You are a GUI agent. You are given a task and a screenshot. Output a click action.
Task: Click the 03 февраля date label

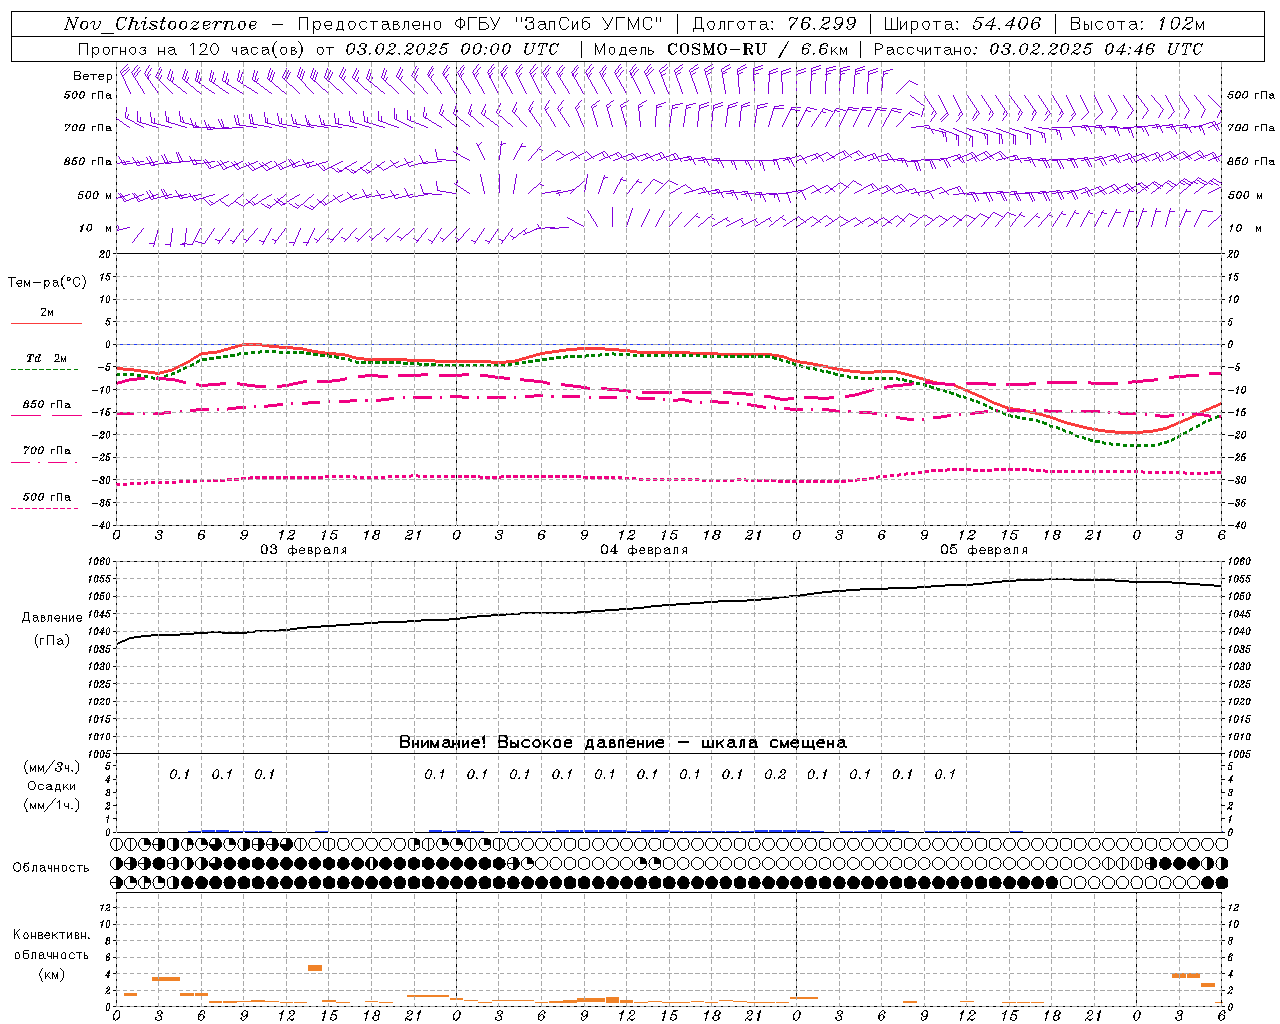pyautogui.click(x=304, y=550)
